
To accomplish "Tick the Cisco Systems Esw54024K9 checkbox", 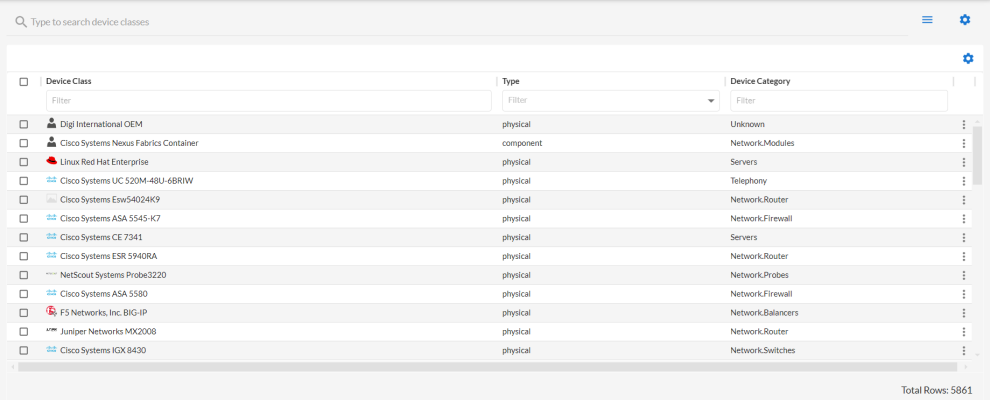I will coord(24,200).
